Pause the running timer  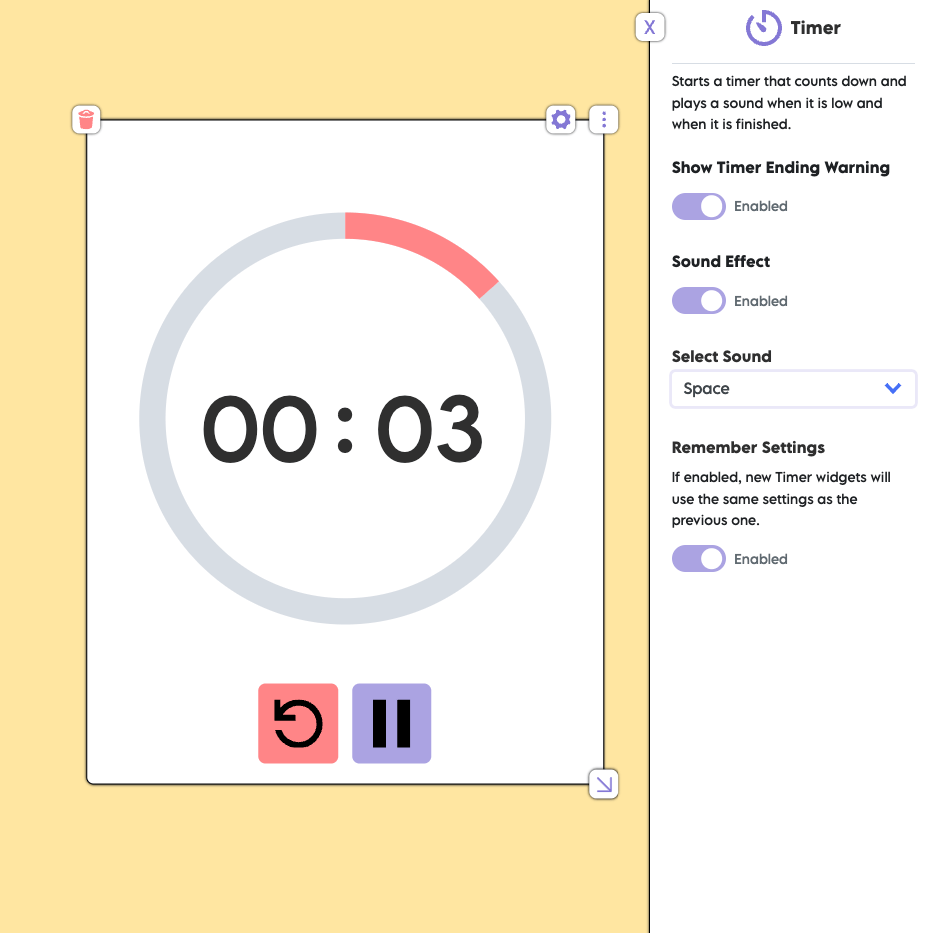click(391, 722)
